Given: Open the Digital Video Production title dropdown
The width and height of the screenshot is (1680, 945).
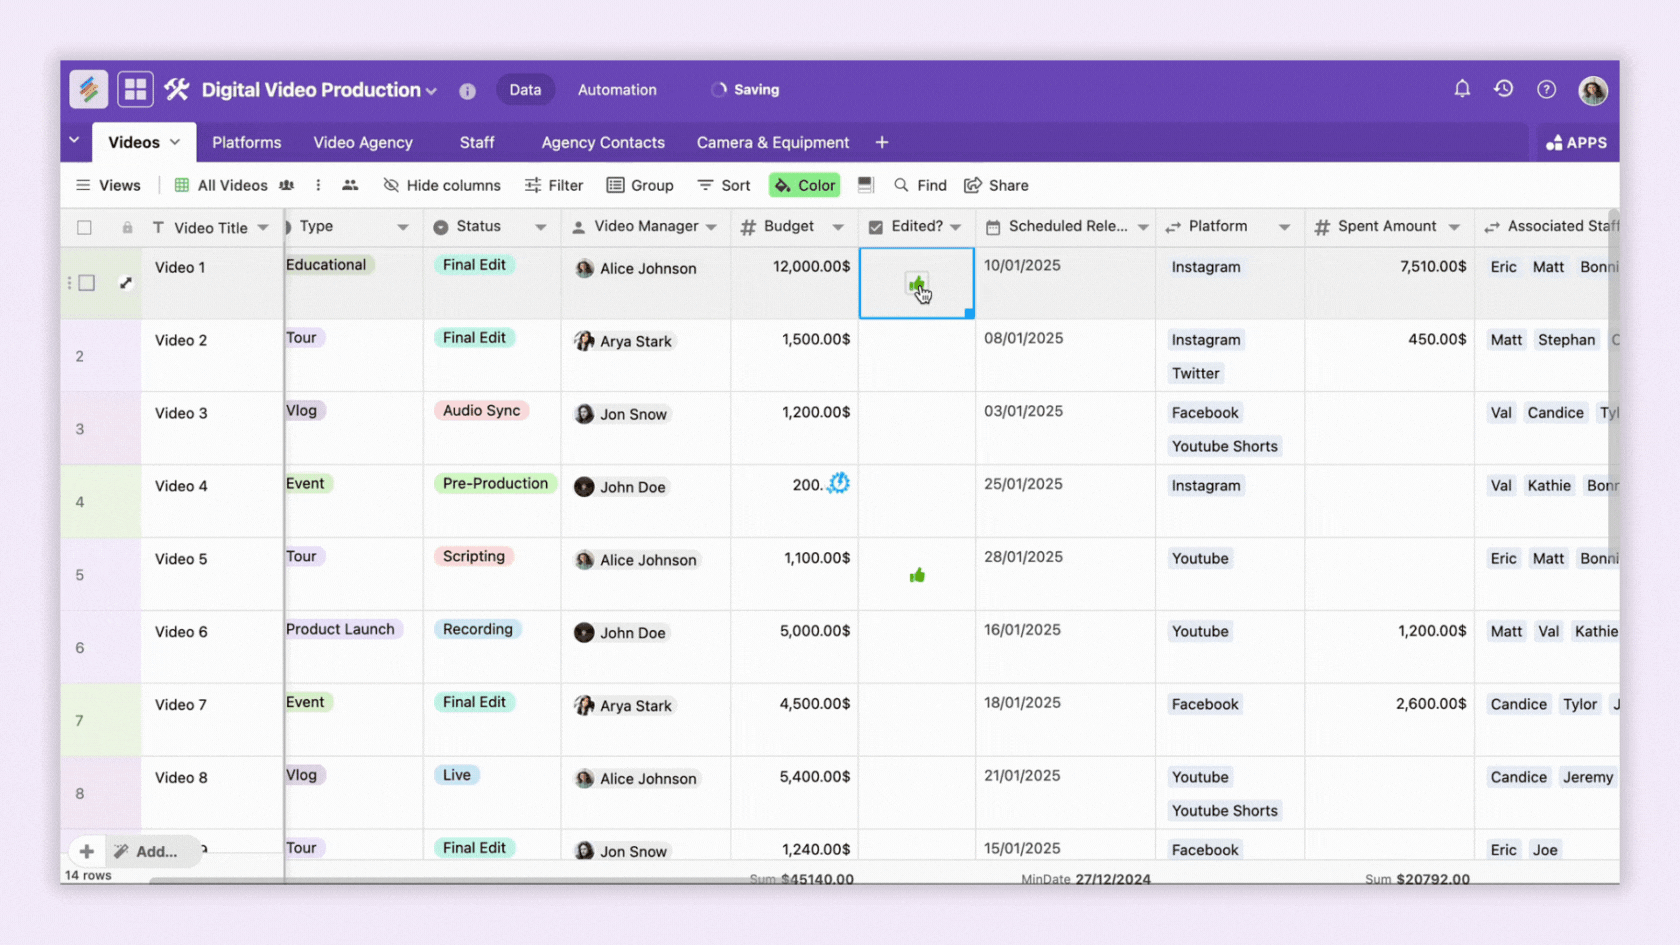Looking at the screenshot, I should click(431, 91).
